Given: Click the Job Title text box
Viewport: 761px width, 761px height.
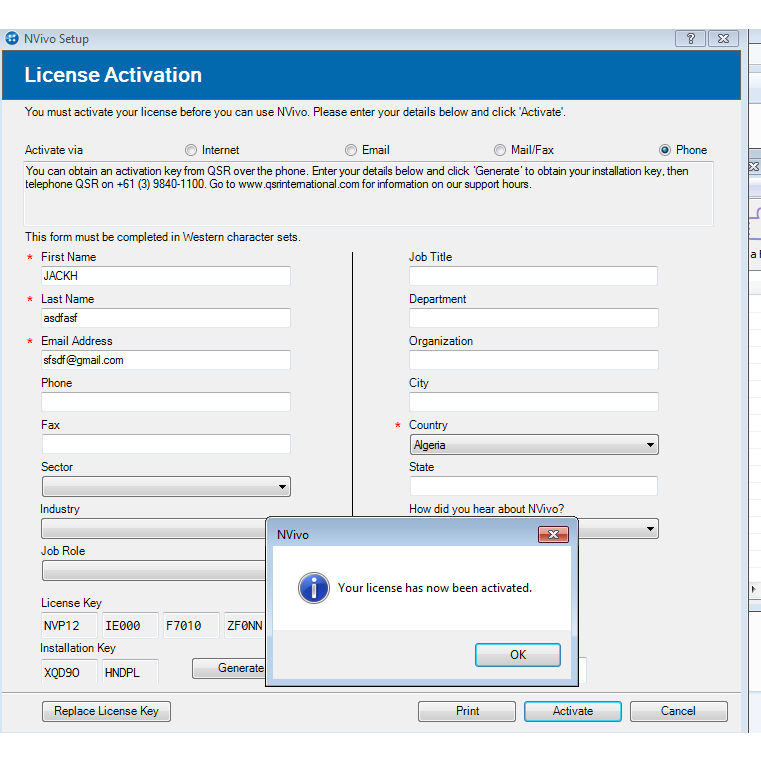Looking at the screenshot, I should pyautogui.click(x=533, y=276).
